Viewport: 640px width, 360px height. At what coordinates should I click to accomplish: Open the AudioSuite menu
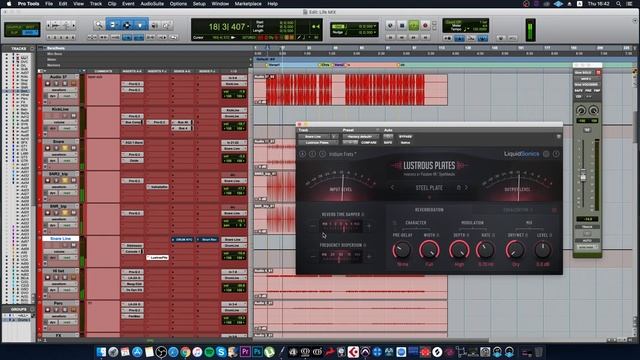click(152, 4)
